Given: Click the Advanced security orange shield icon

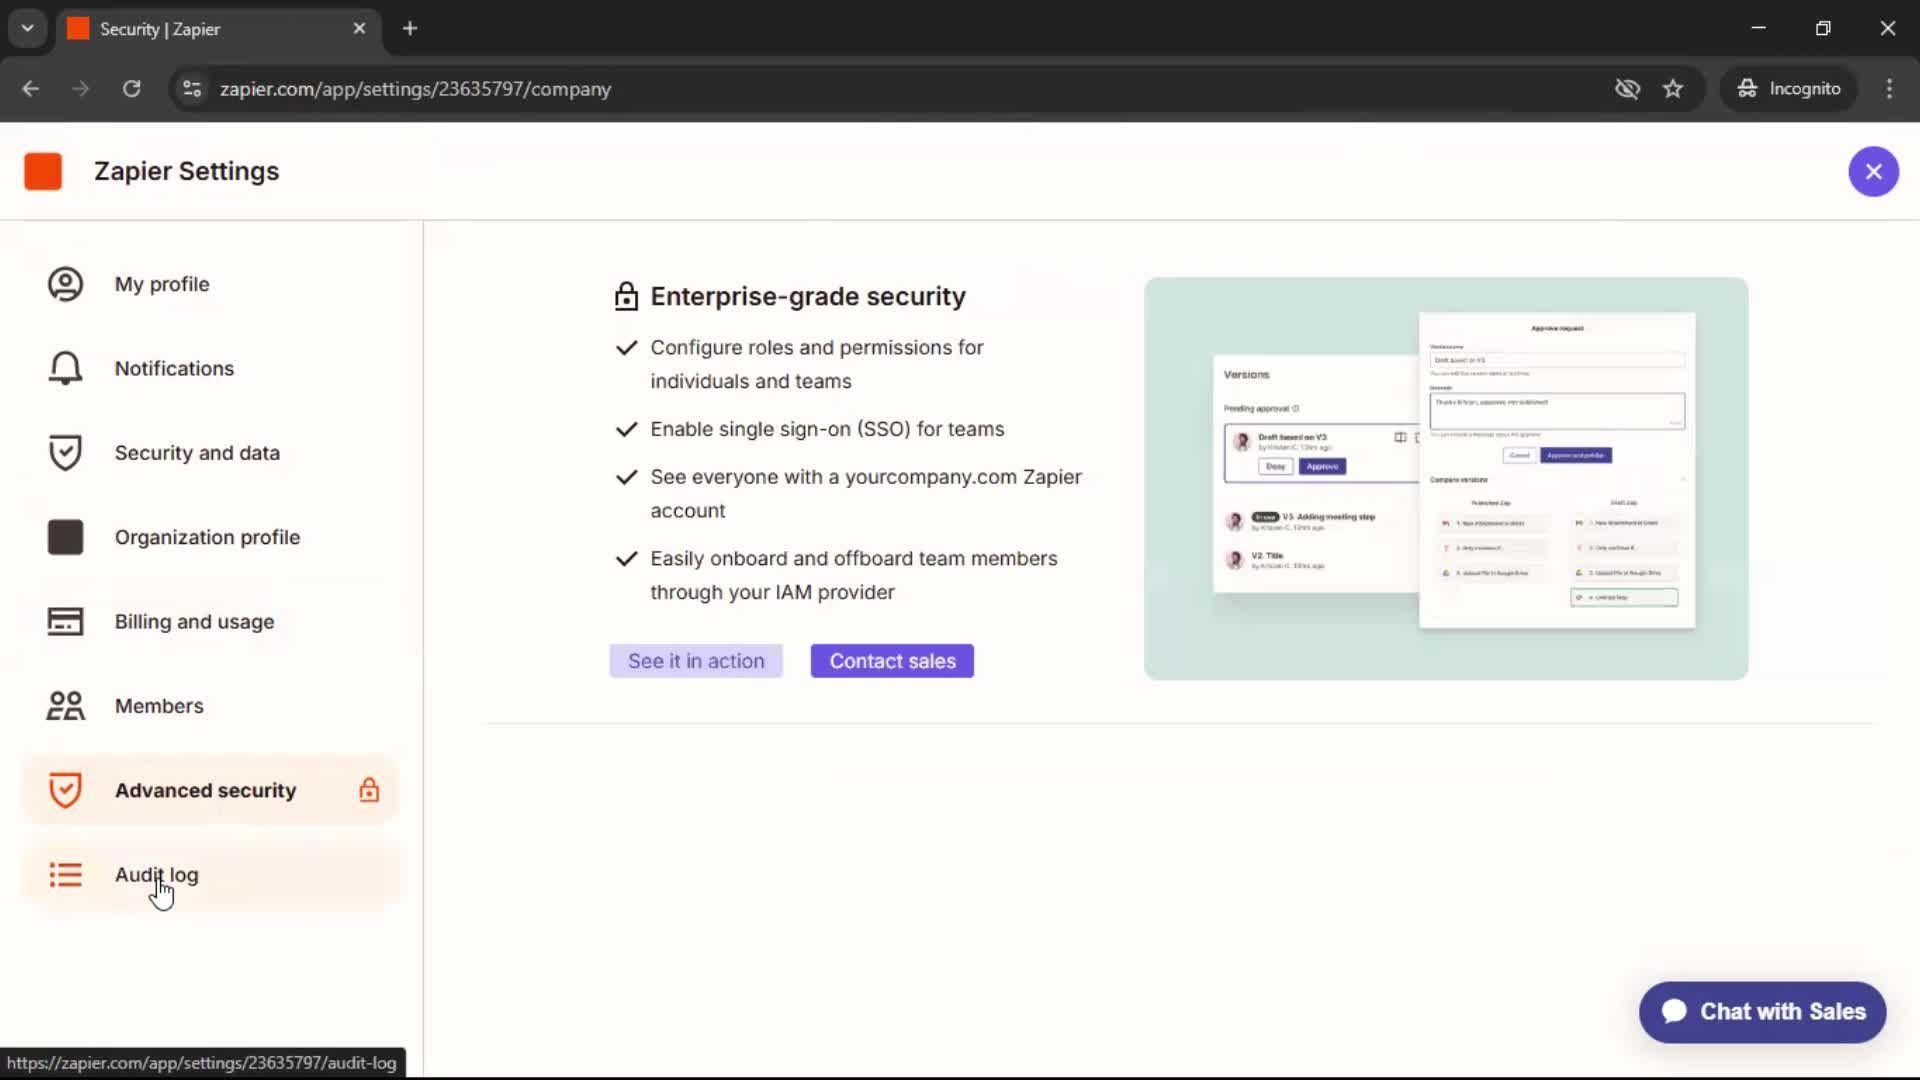Looking at the screenshot, I should pos(65,790).
